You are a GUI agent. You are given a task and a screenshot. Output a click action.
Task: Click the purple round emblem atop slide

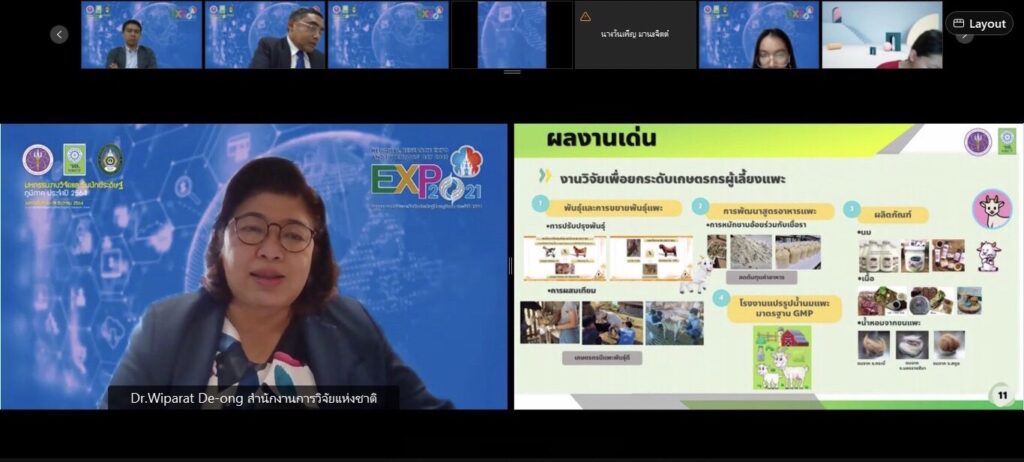tap(977, 142)
